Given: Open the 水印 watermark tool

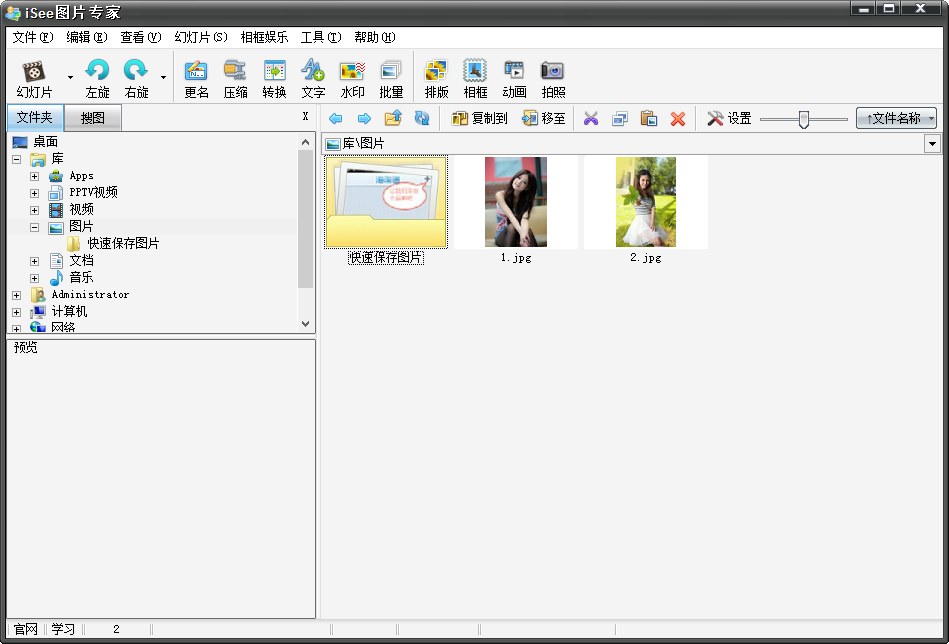Looking at the screenshot, I should [352, 79].
